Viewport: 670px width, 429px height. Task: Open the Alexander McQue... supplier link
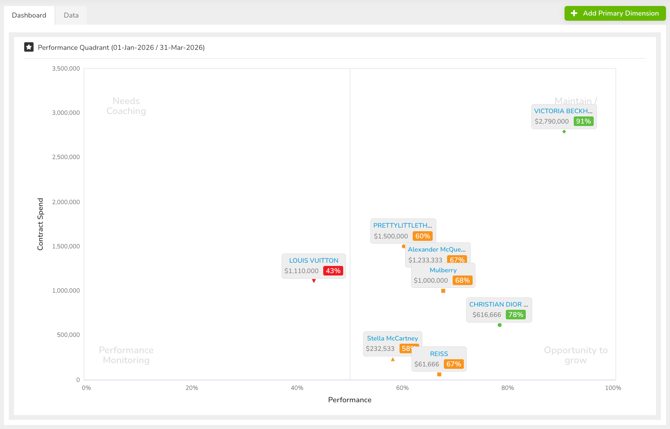coord(436,249)
